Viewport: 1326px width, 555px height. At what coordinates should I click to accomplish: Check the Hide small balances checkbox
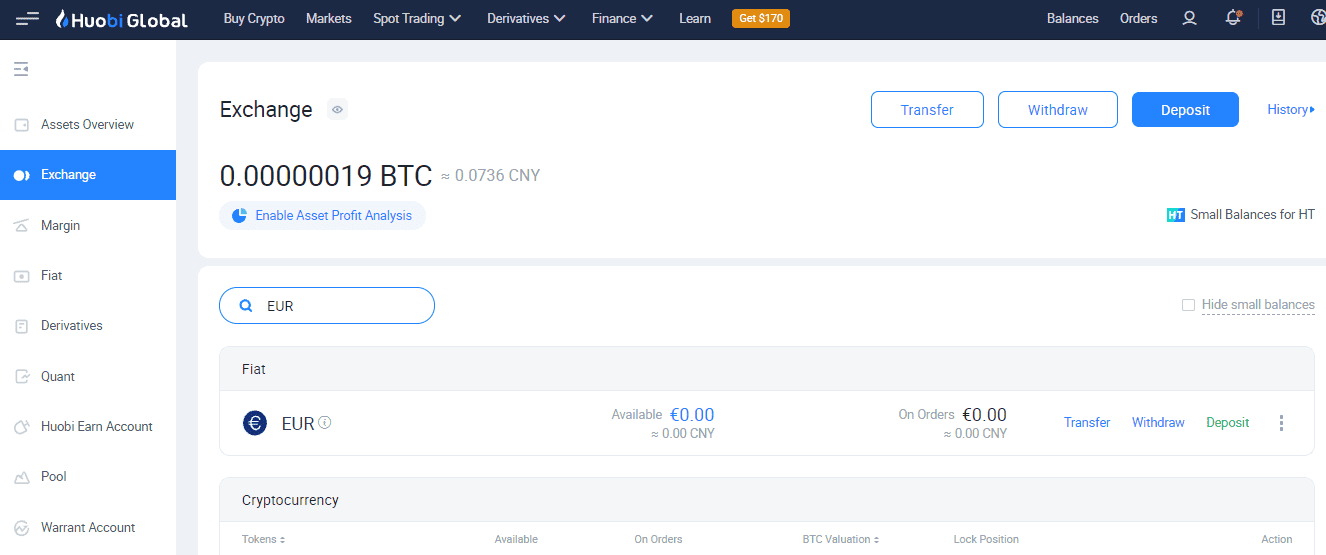[x=1188, y=305]
